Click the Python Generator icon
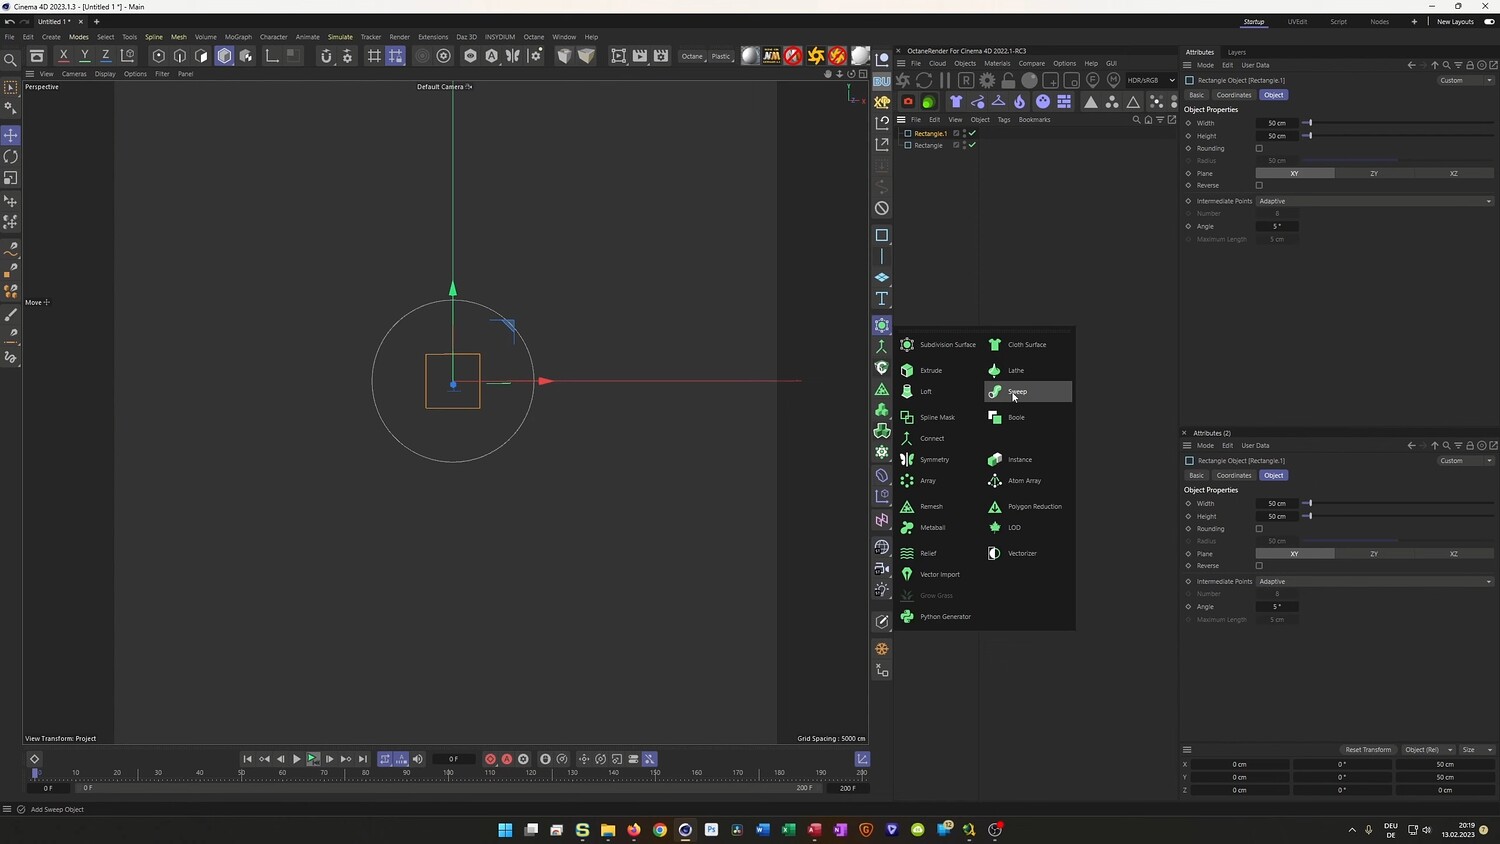 tap(907, 617)
